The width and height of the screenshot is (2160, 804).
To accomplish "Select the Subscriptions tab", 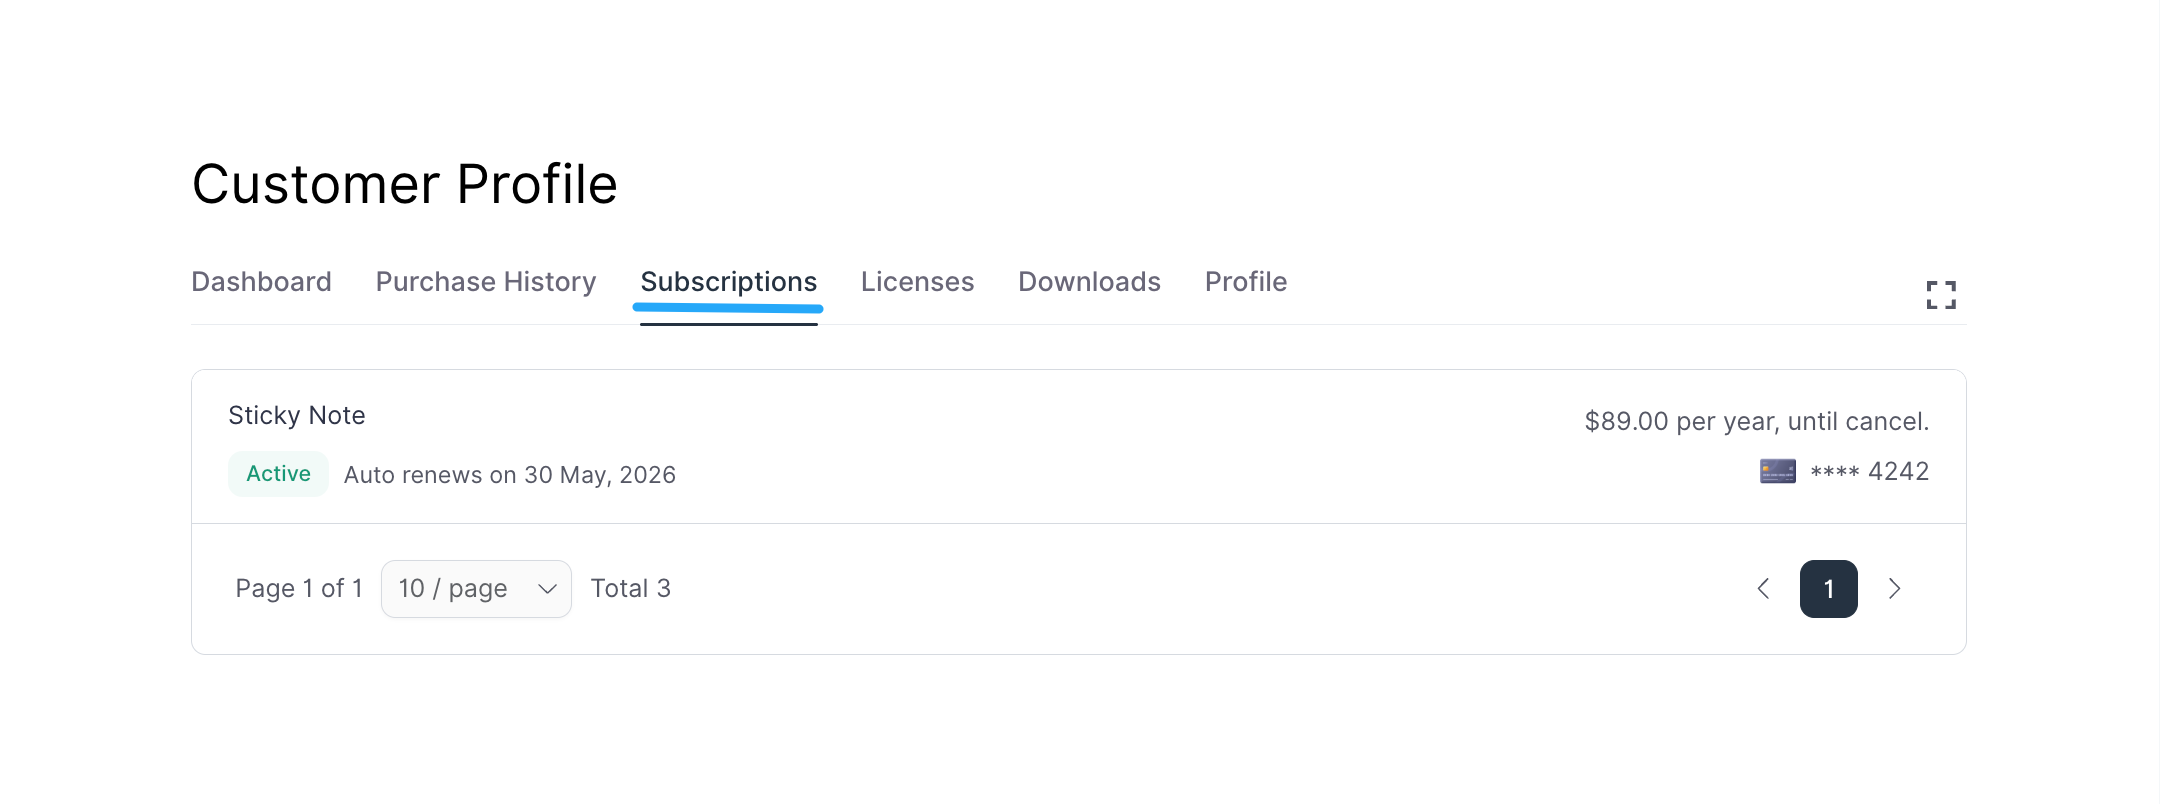I will tap(728, 282).
